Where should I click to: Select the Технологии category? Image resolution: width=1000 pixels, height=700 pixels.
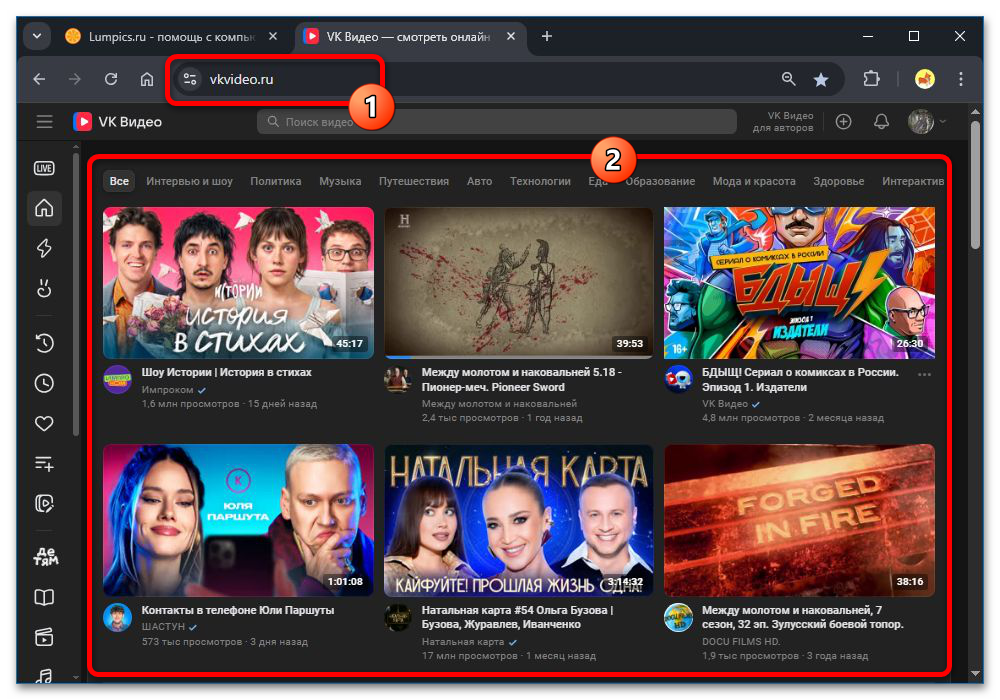click(540, 181)
